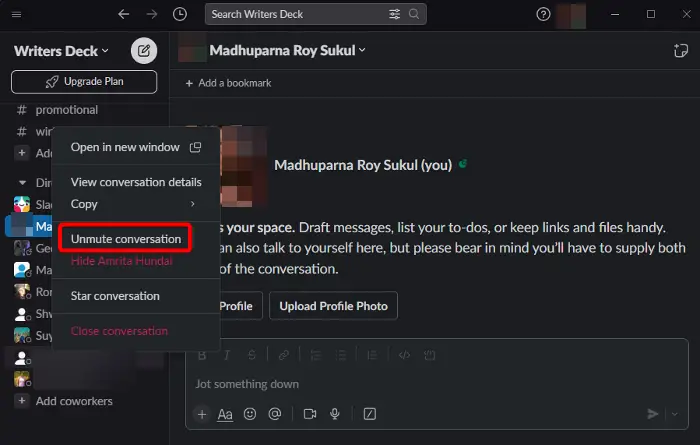Click the slash shortcuts icon
This screenshot has width=700, height=445.
[370, 414]
